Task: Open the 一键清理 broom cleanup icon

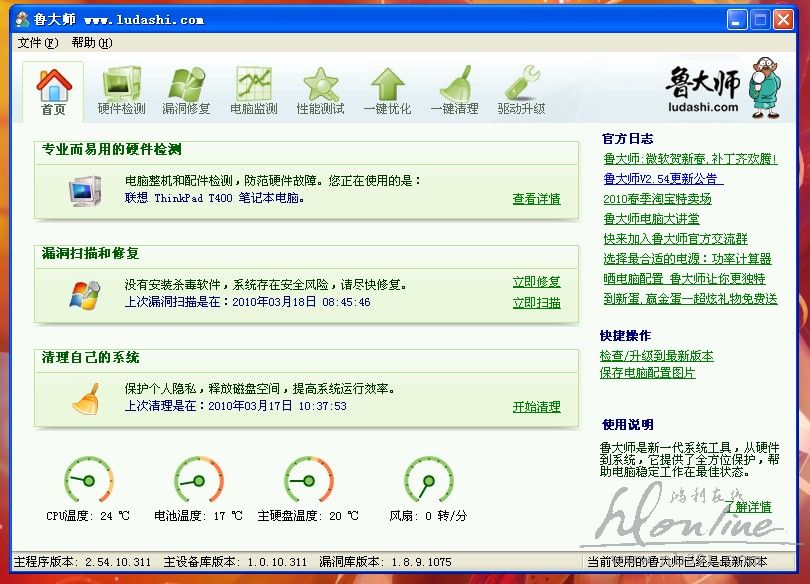Action: (x=454, y=90)
